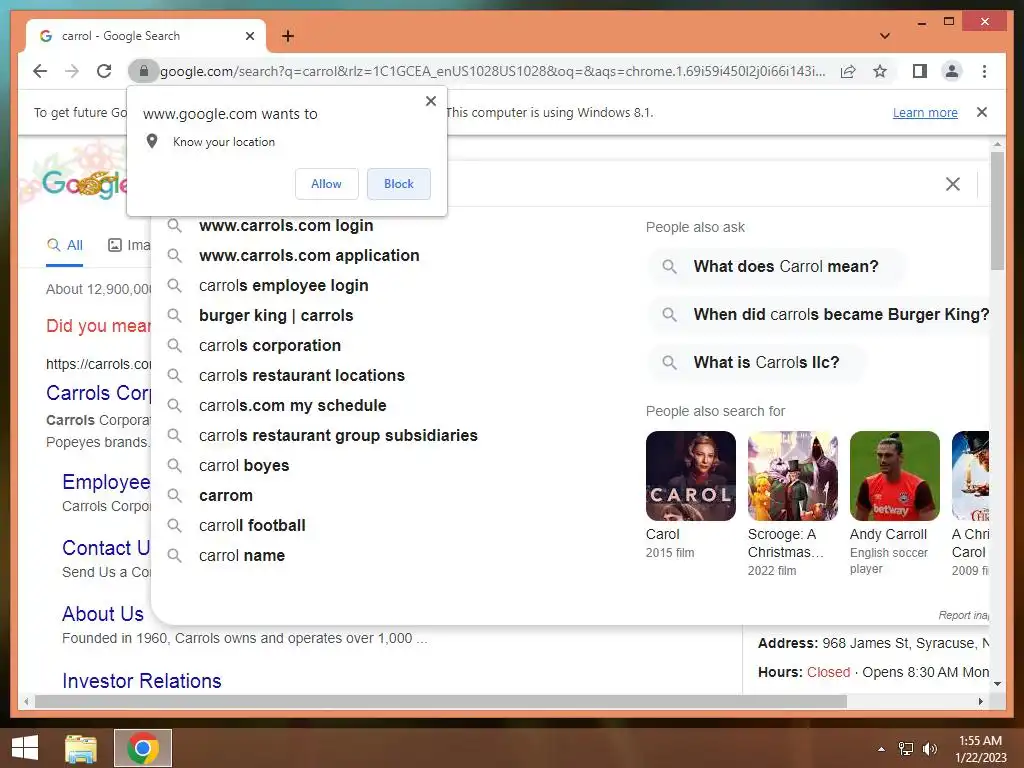Close the carrol - Google Search tab
1024x768 pixels.
(x=249, y=36)
